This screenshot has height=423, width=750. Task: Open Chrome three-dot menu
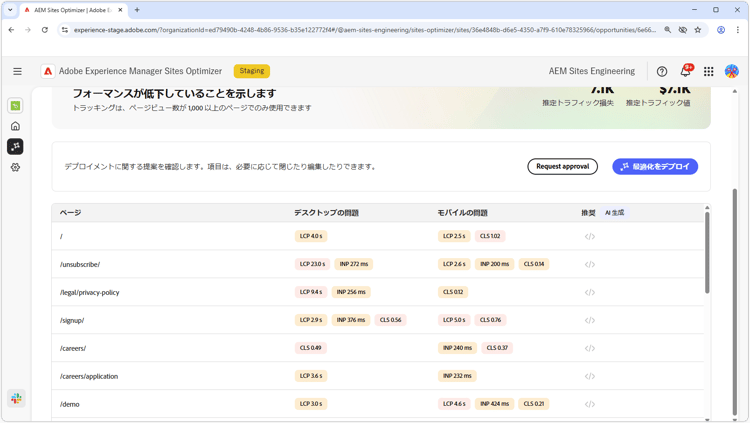[x=738, y=30]
